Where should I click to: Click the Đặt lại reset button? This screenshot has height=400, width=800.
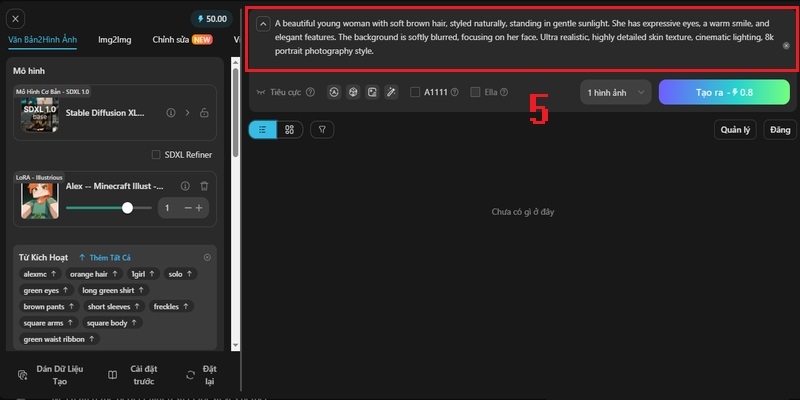click(x=203, y=375)
